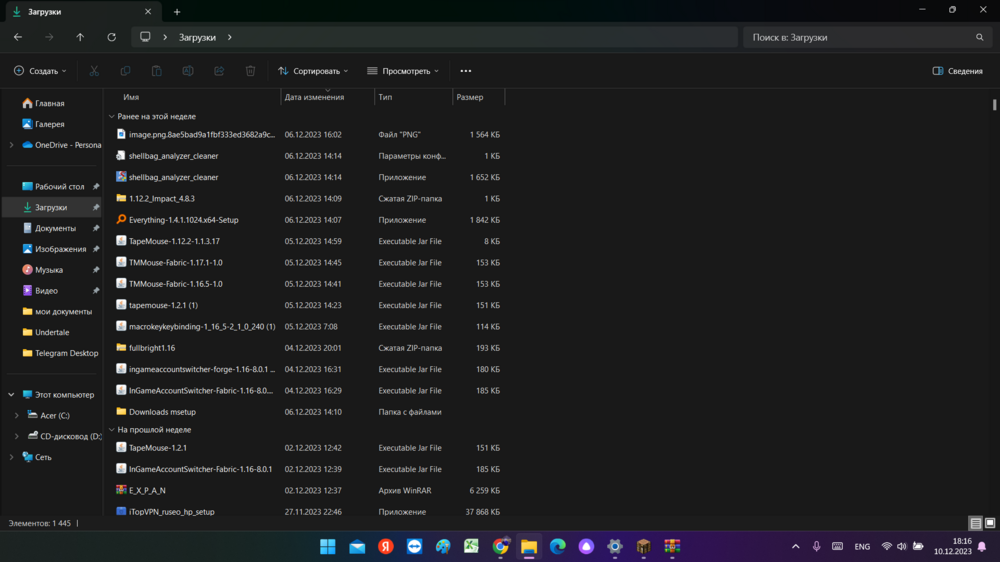Screen dimensions: 1000x562
Task: Expand Acer (C:) drive node
Action: pos(17,415)
